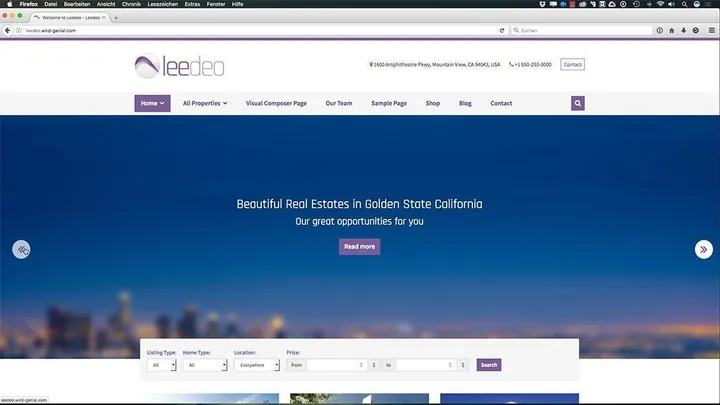Open the Blog page
Screen dimensions: 720x405
(465, 103)
